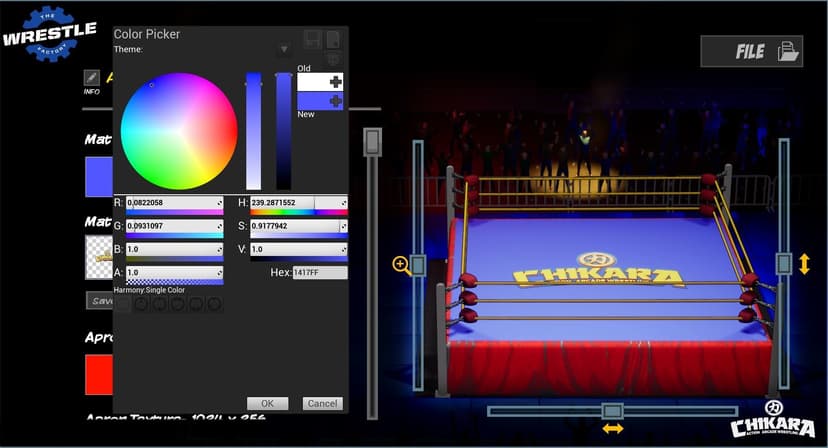
Task: Select the sixth harmony mode icon
Action: 214,304
